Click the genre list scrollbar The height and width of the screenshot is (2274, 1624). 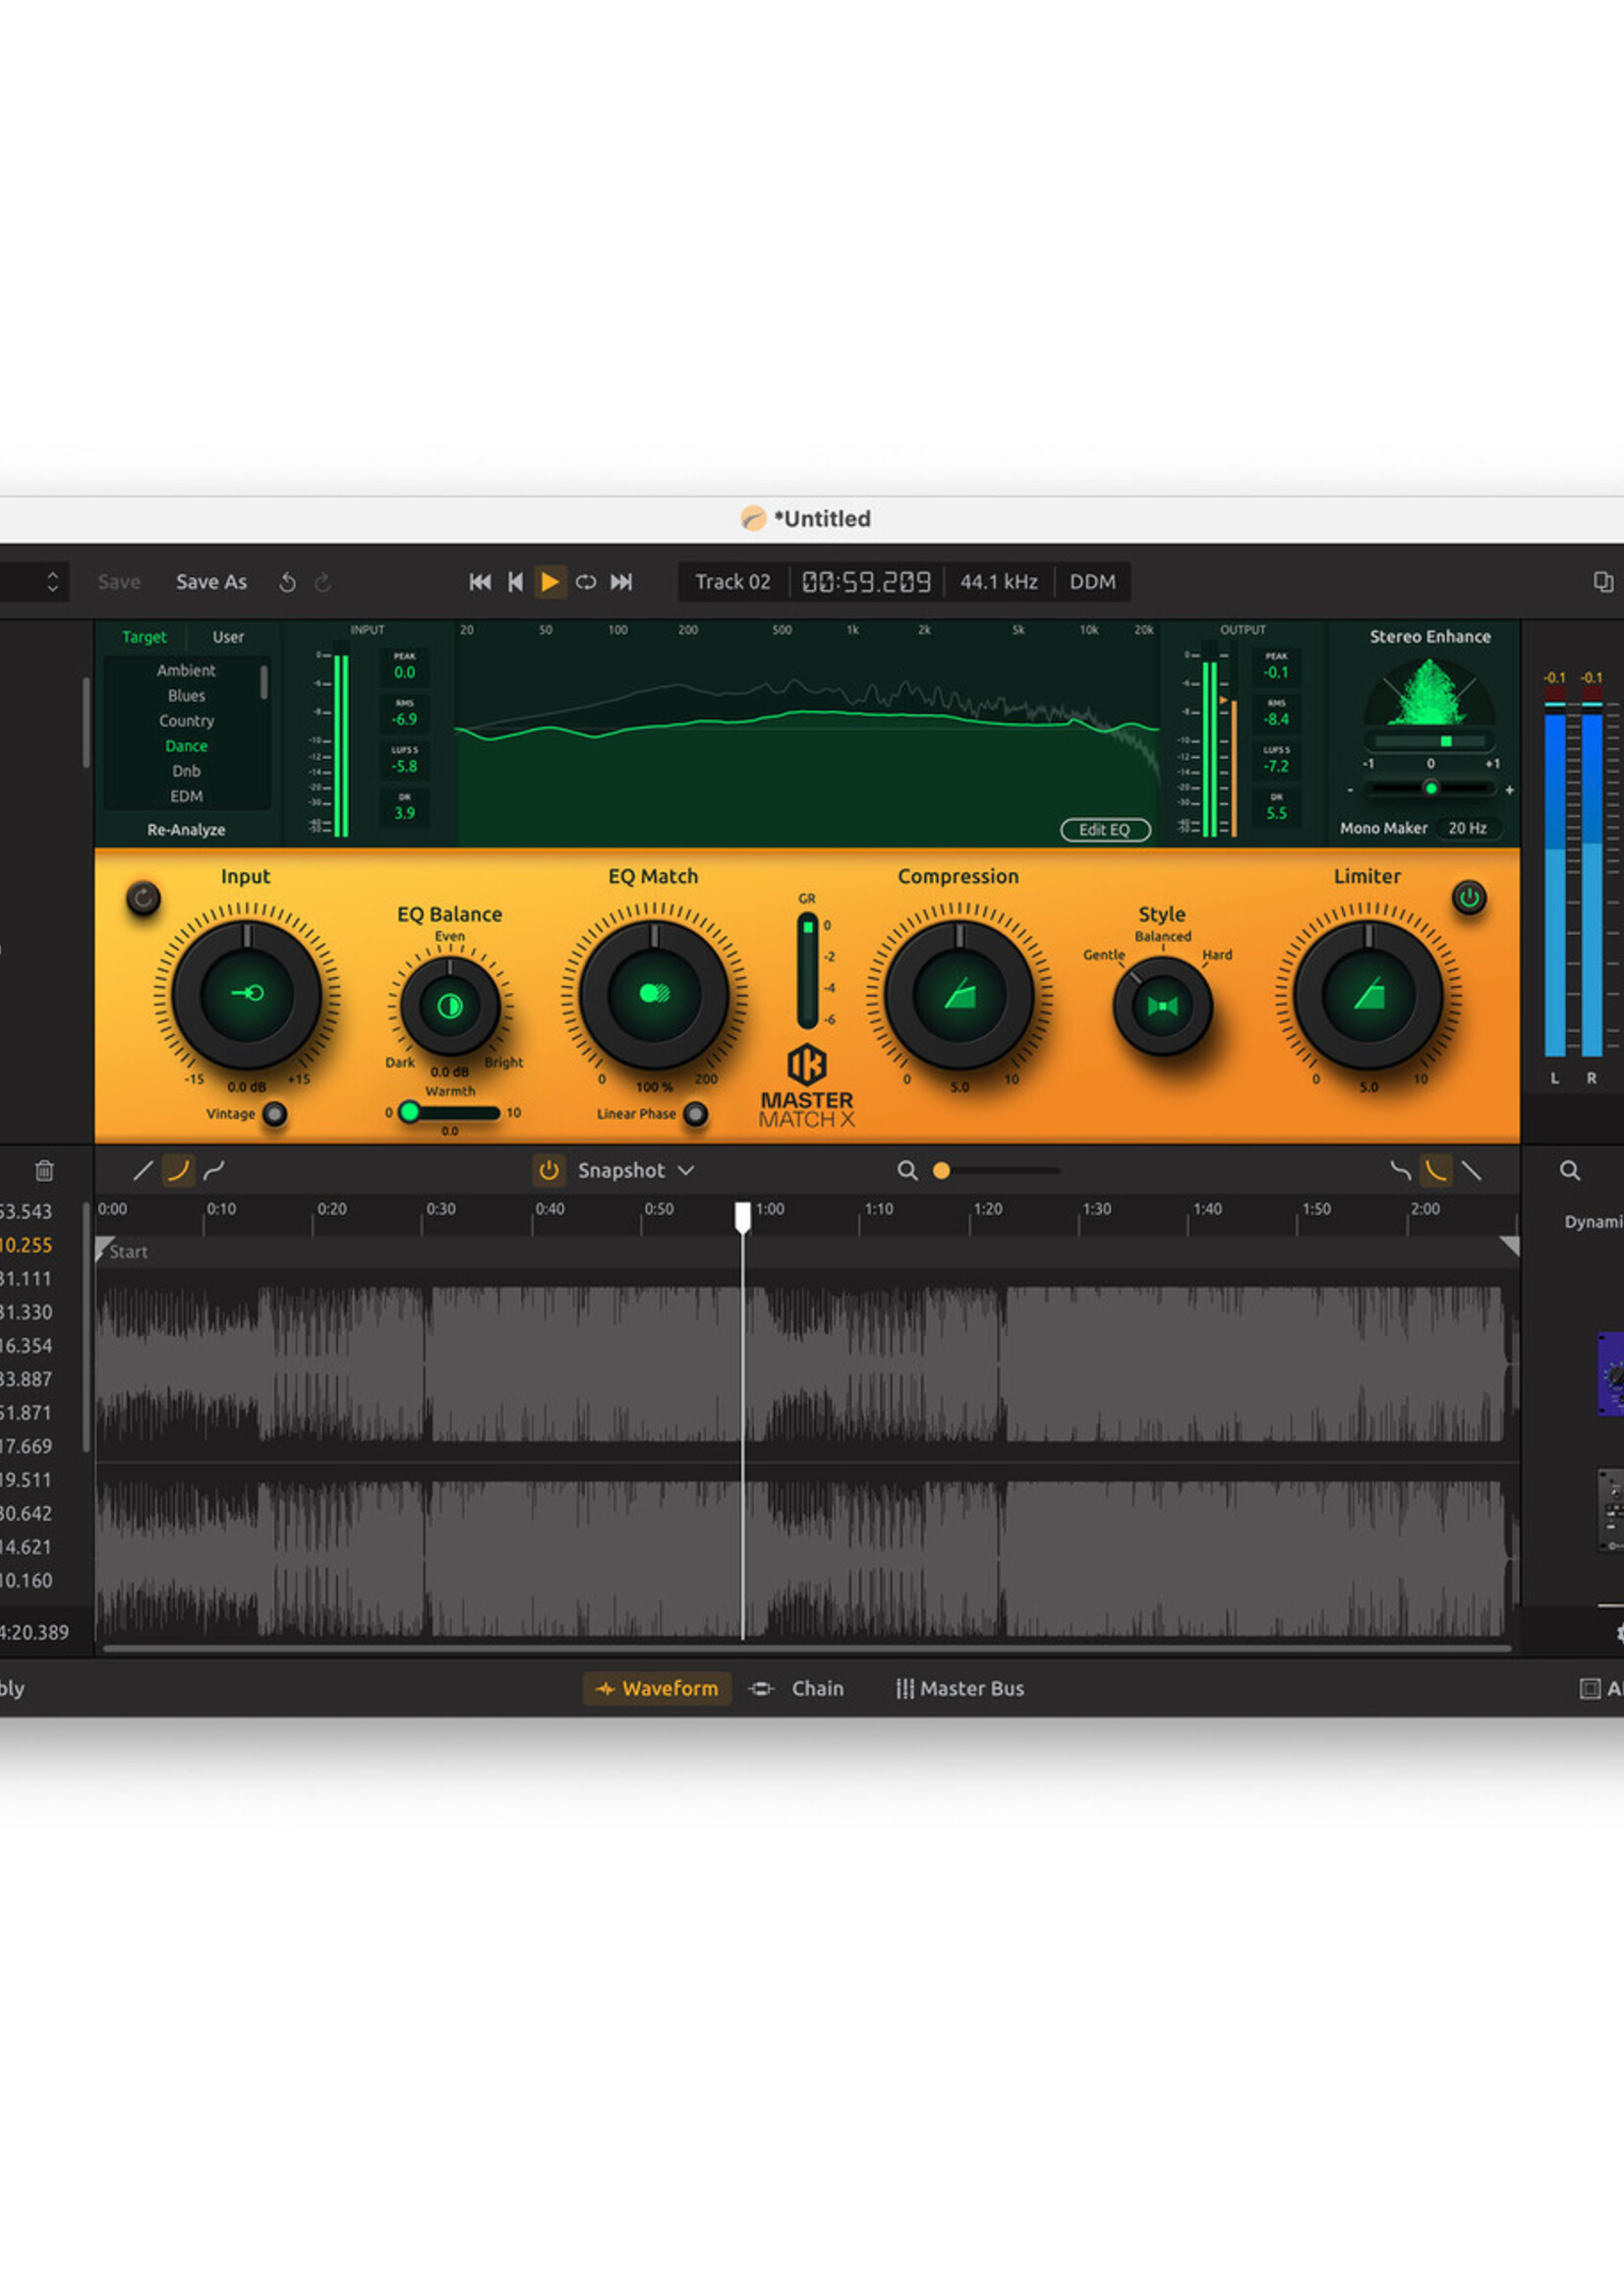tap(264, 682)
